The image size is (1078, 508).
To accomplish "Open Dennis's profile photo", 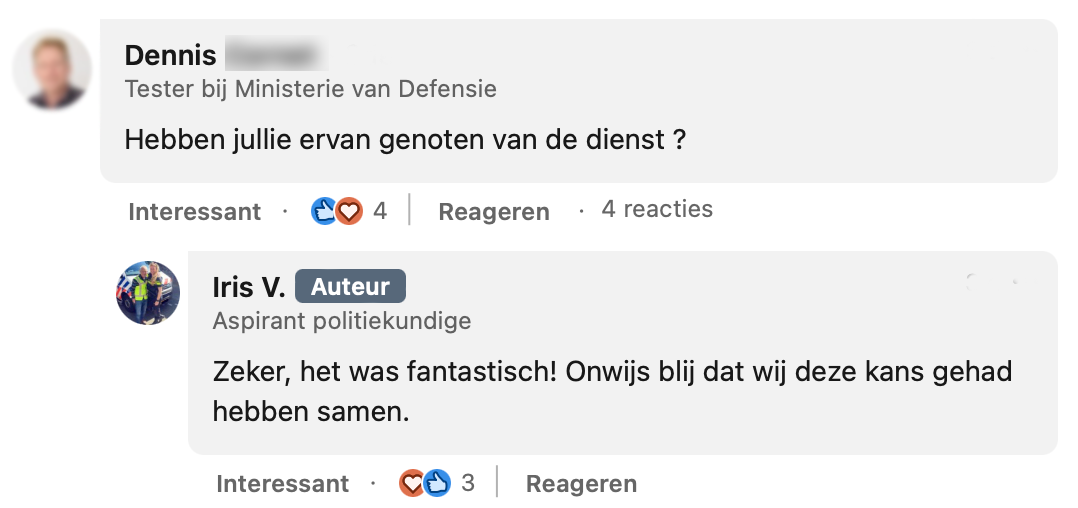I will [52, 69].
